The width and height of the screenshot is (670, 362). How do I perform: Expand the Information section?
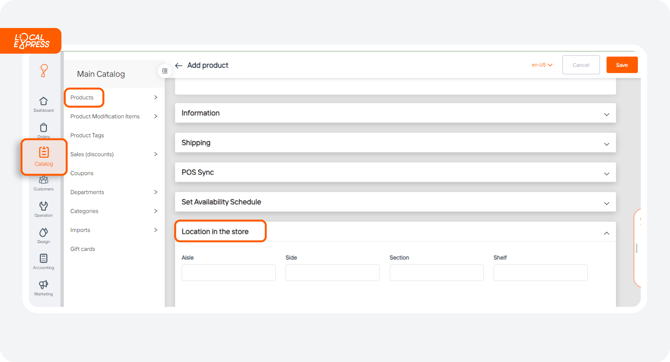395,113
